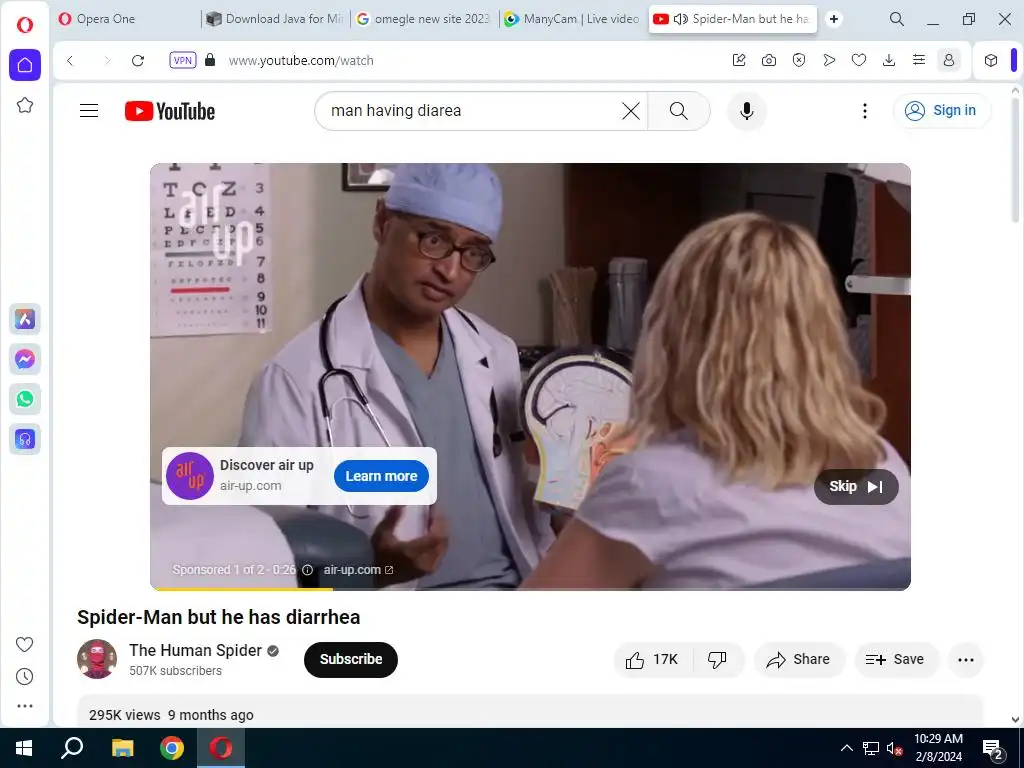Screen dimensions: 1024x768
Task: Visit air-up.com sponsor link in player
Action: (x=358, y=569)
